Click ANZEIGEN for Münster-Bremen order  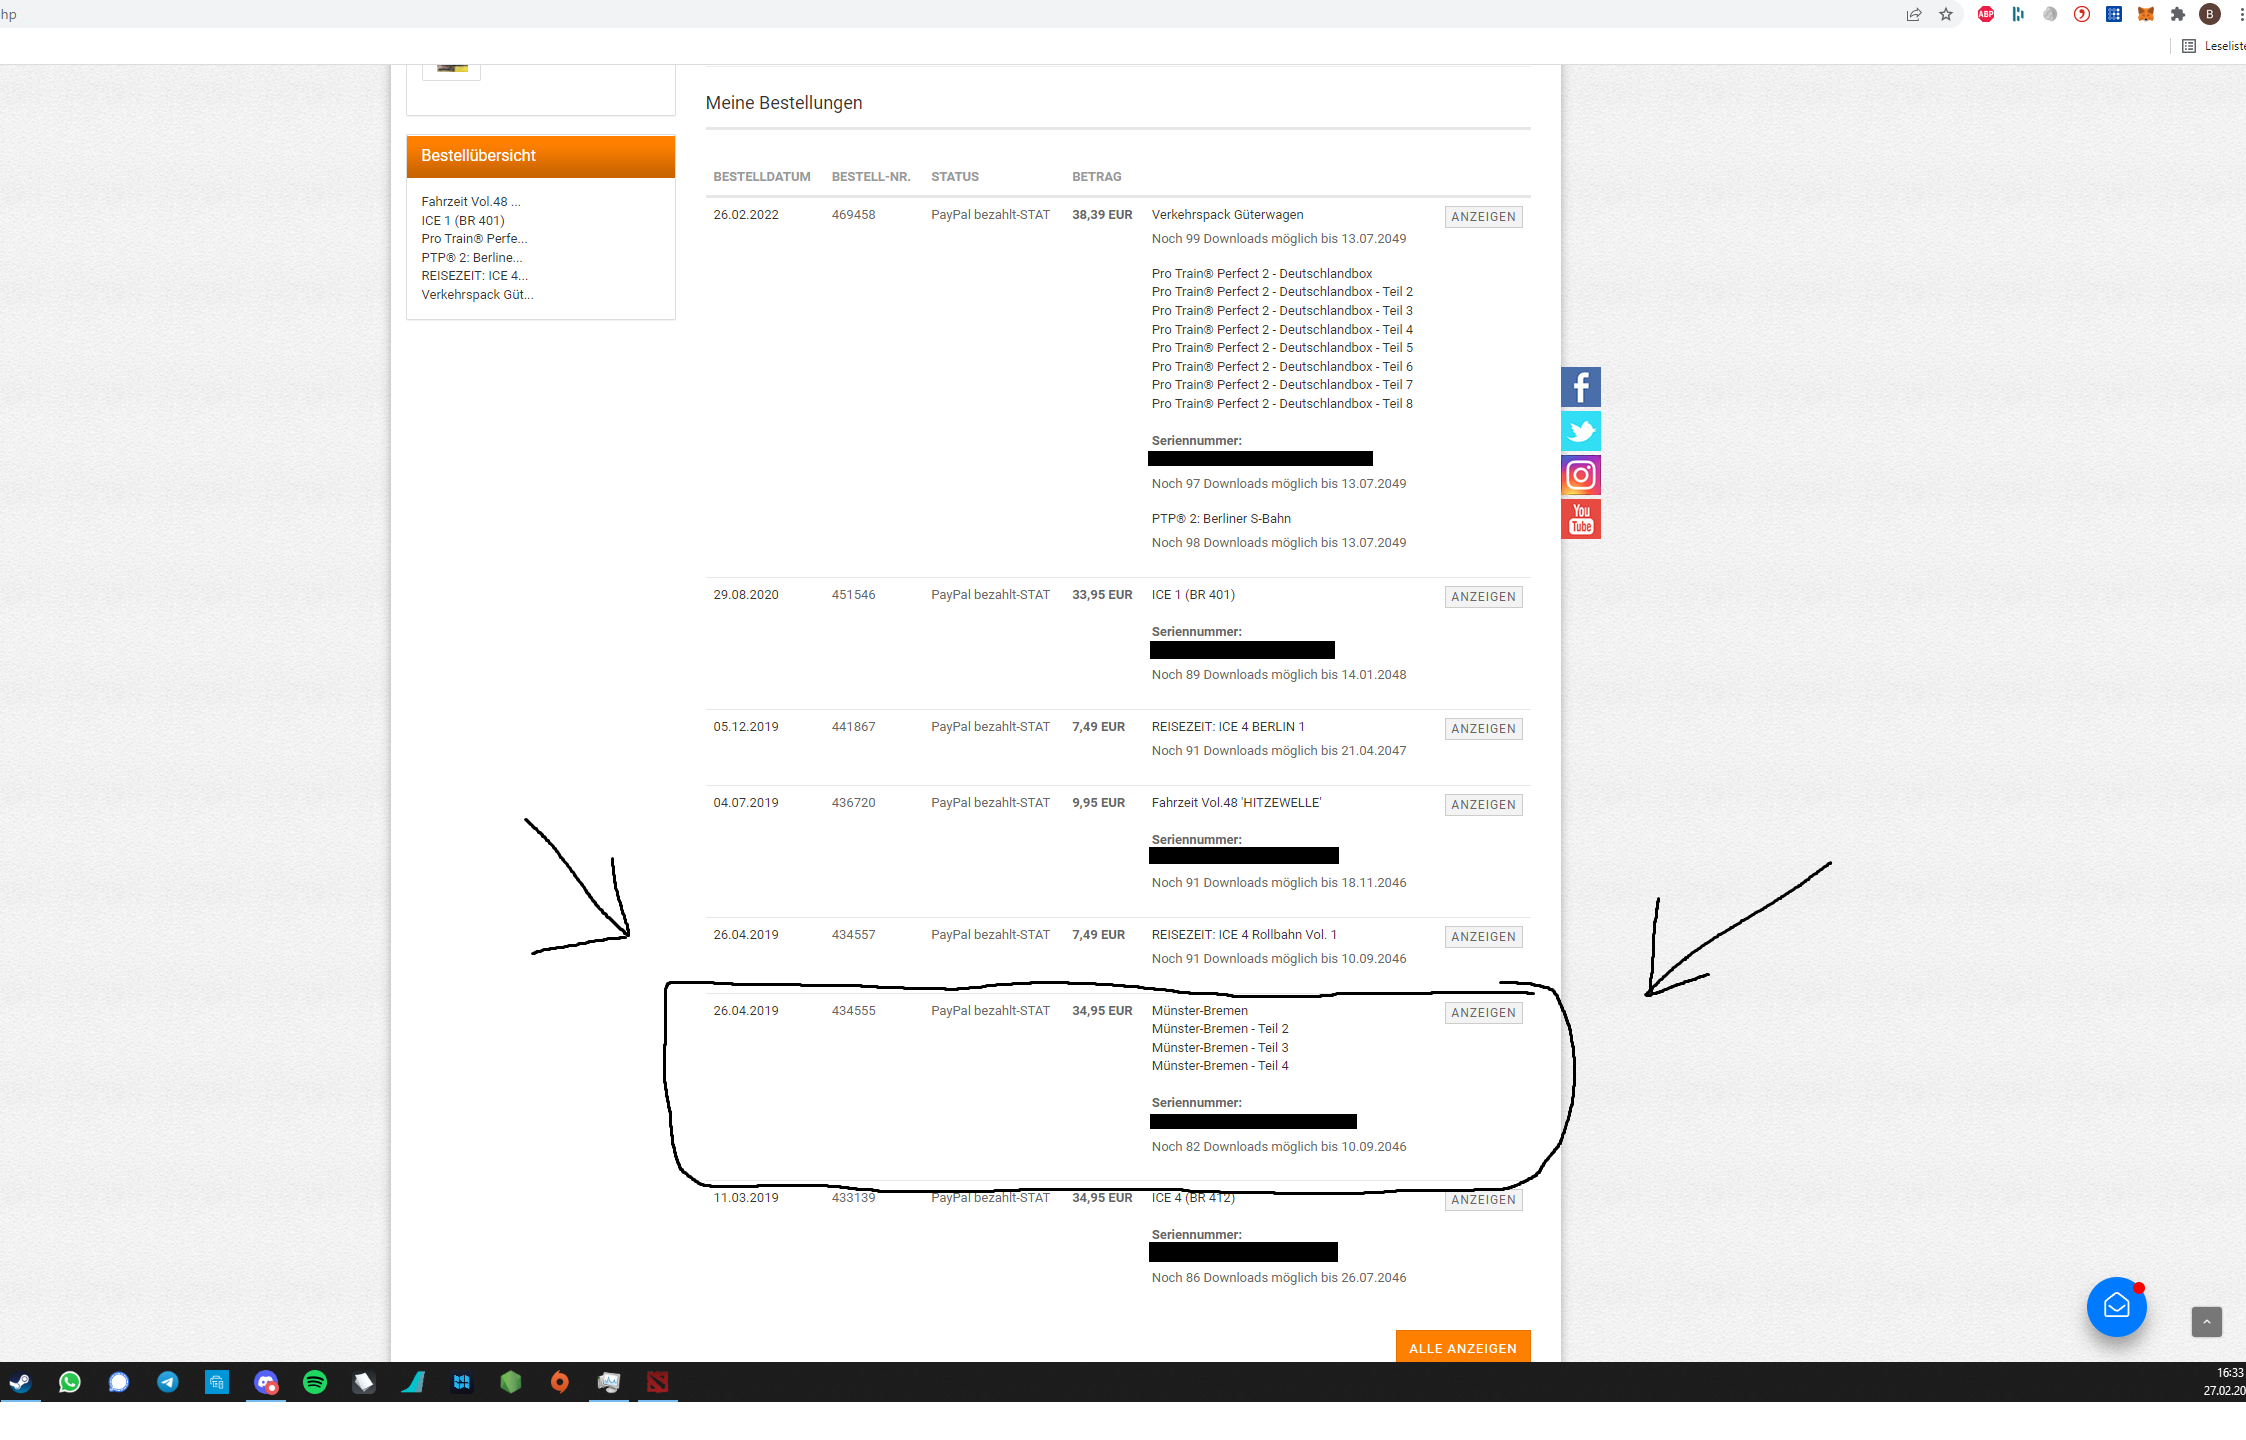pos(1483,1013)
